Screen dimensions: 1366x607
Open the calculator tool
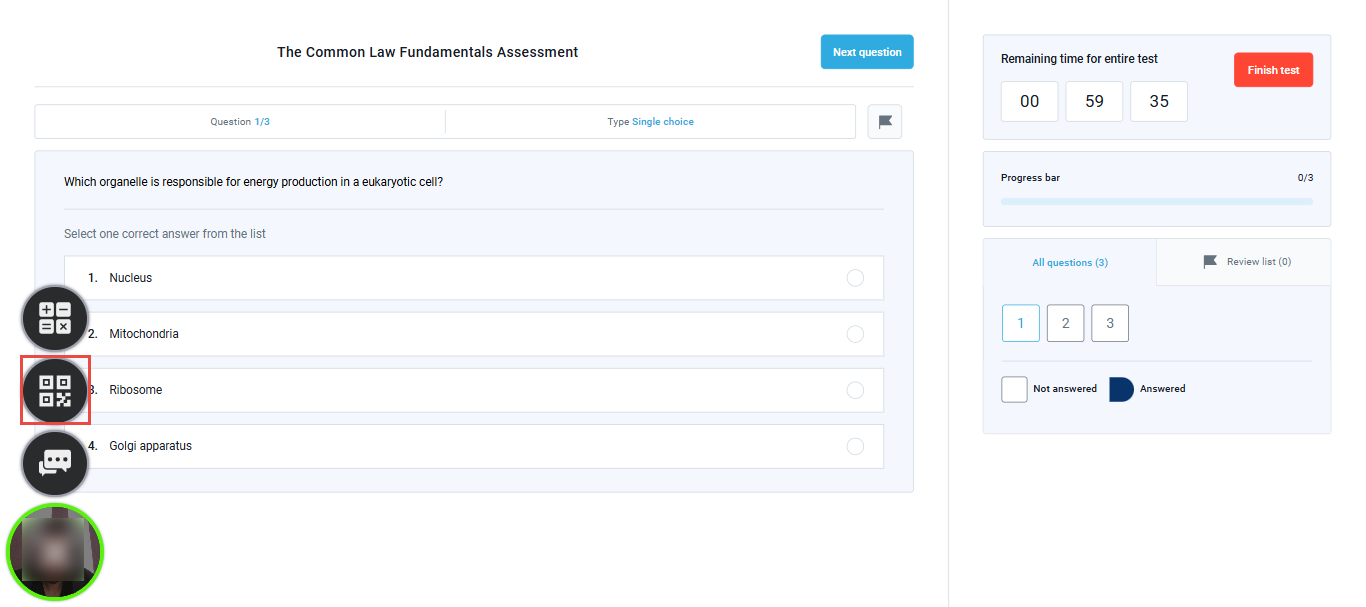[x=55, y=318]
